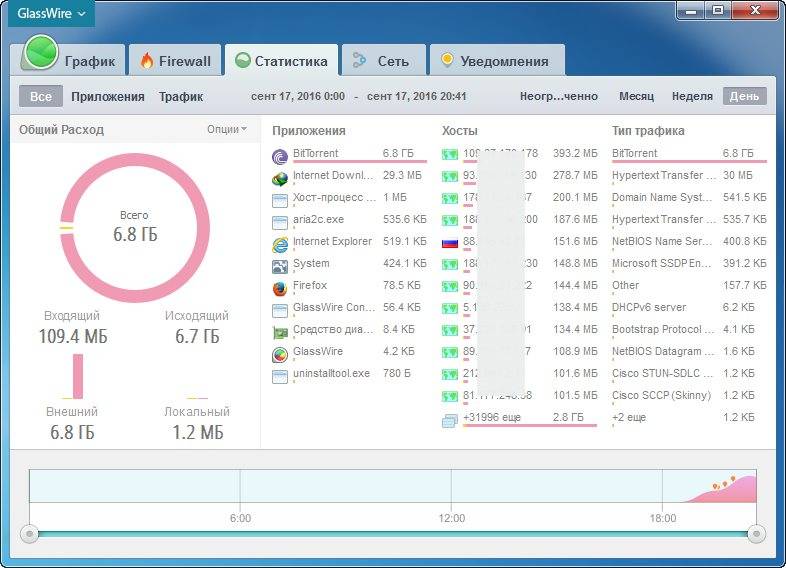This screenshot has height=568, width=786.
Task: Click host icon next to 101.6 МБ
Action: tap(450, 375)
